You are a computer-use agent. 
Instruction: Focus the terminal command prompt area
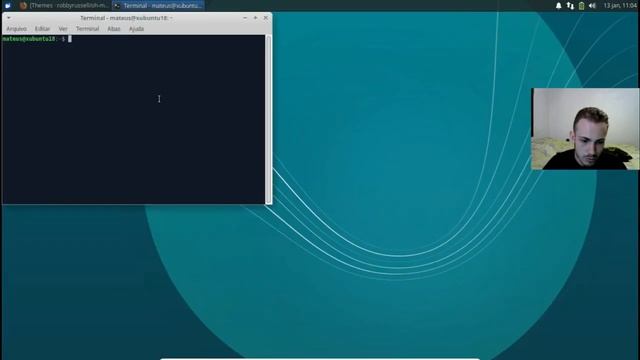133,119
